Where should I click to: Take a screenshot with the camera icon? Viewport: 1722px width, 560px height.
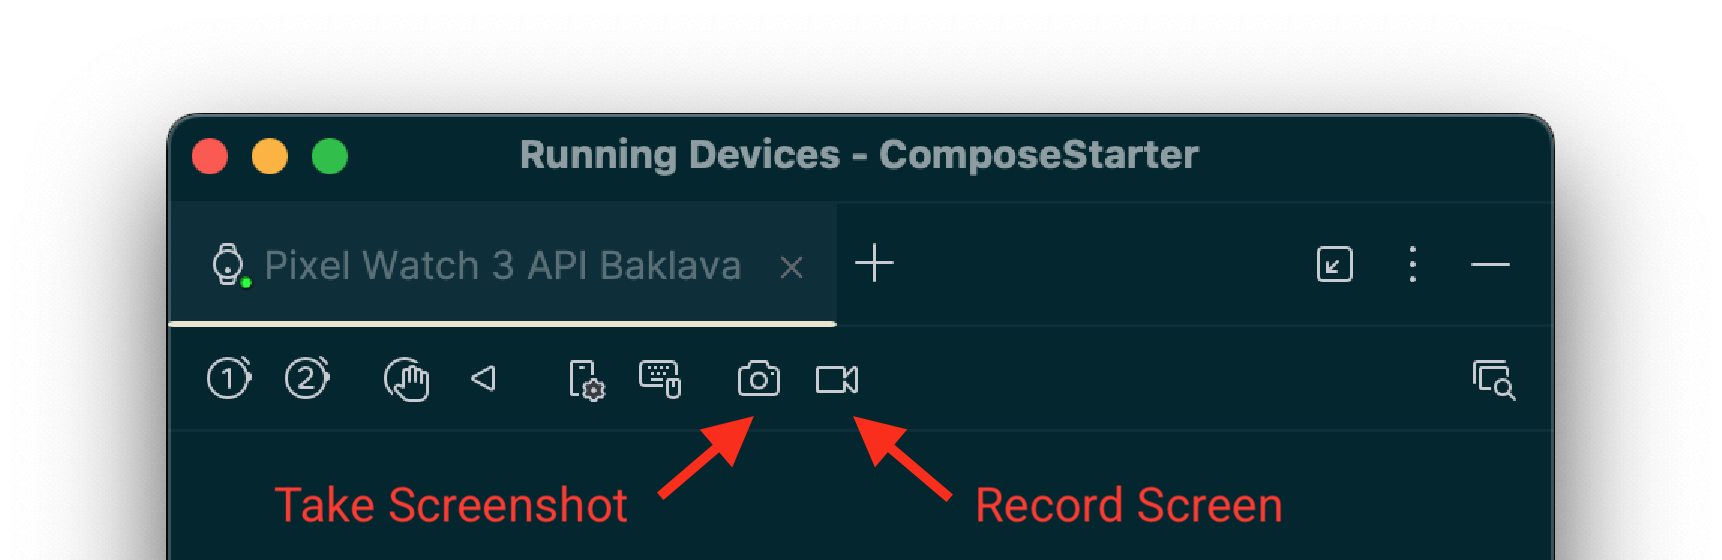[x=758, y=379]
